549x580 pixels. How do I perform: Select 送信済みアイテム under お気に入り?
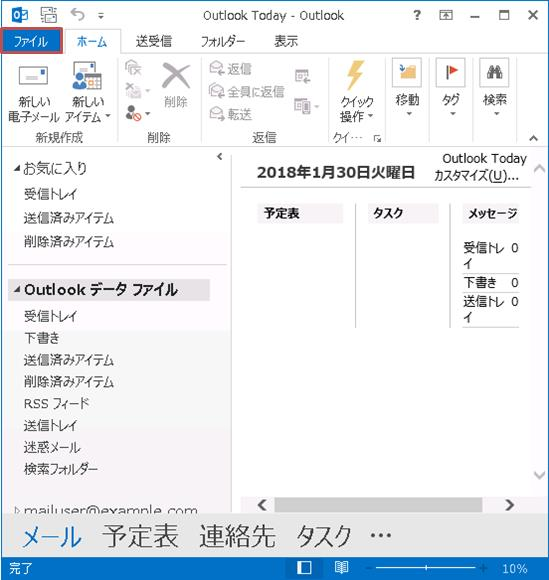[x=69, y=218]
